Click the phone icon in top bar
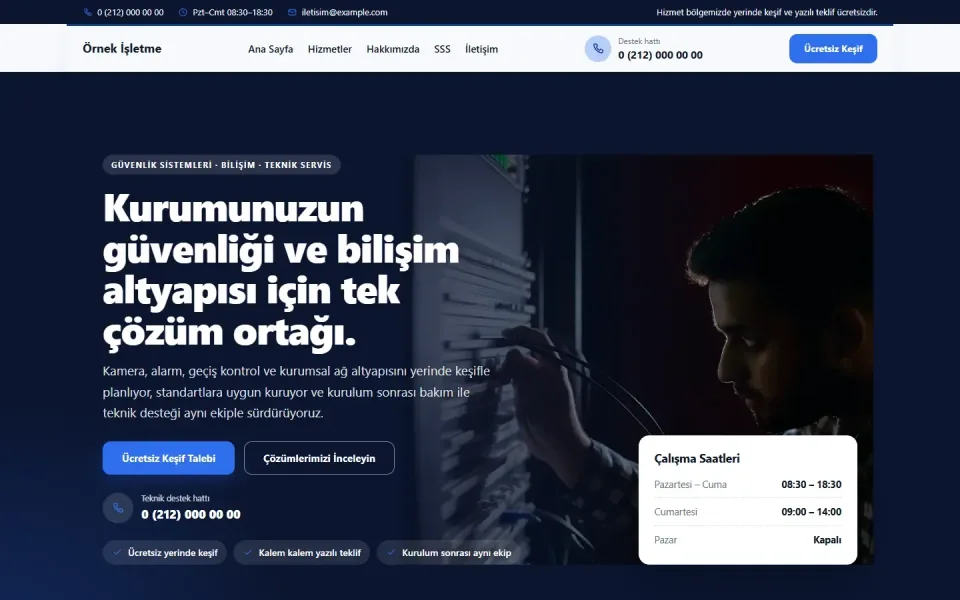960x600 pixels. (88, 12)
